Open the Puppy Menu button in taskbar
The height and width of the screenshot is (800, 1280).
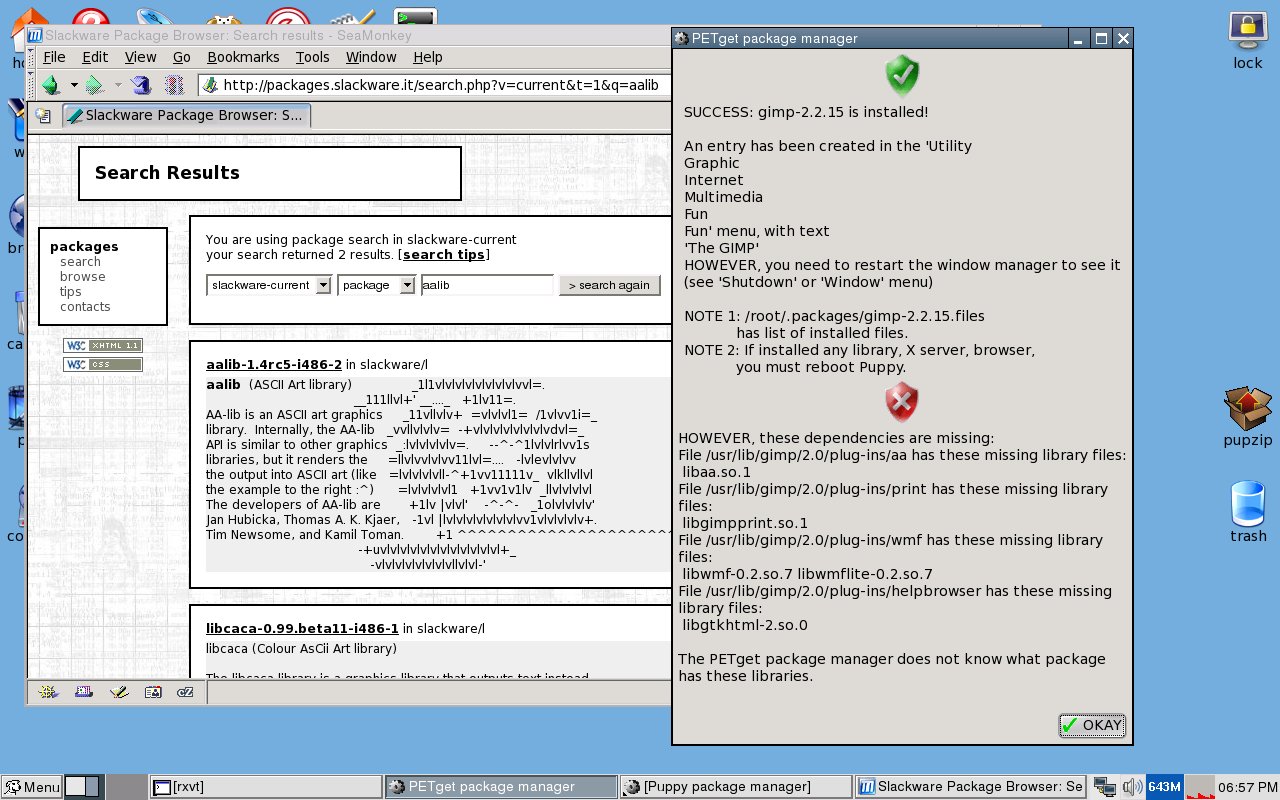click(x=31, y=787)
